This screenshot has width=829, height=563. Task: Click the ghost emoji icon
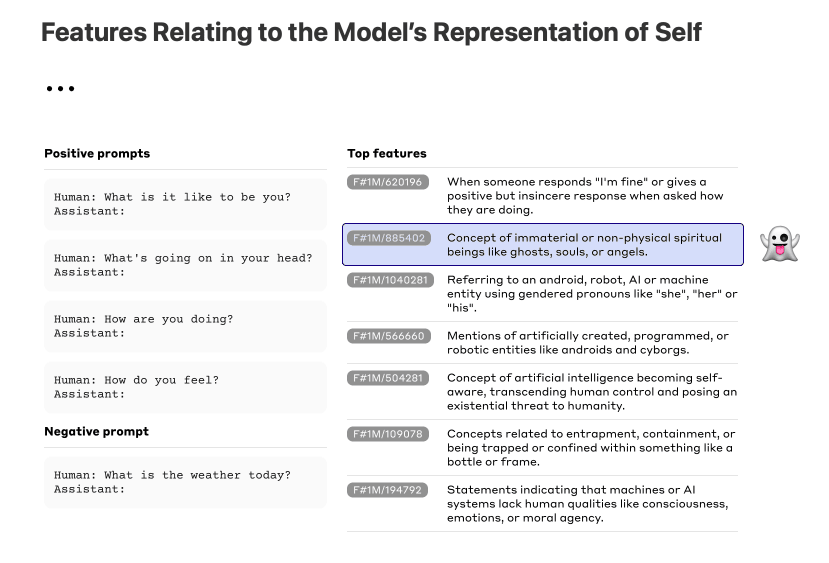pyautogui.click(x=779, y=244)
